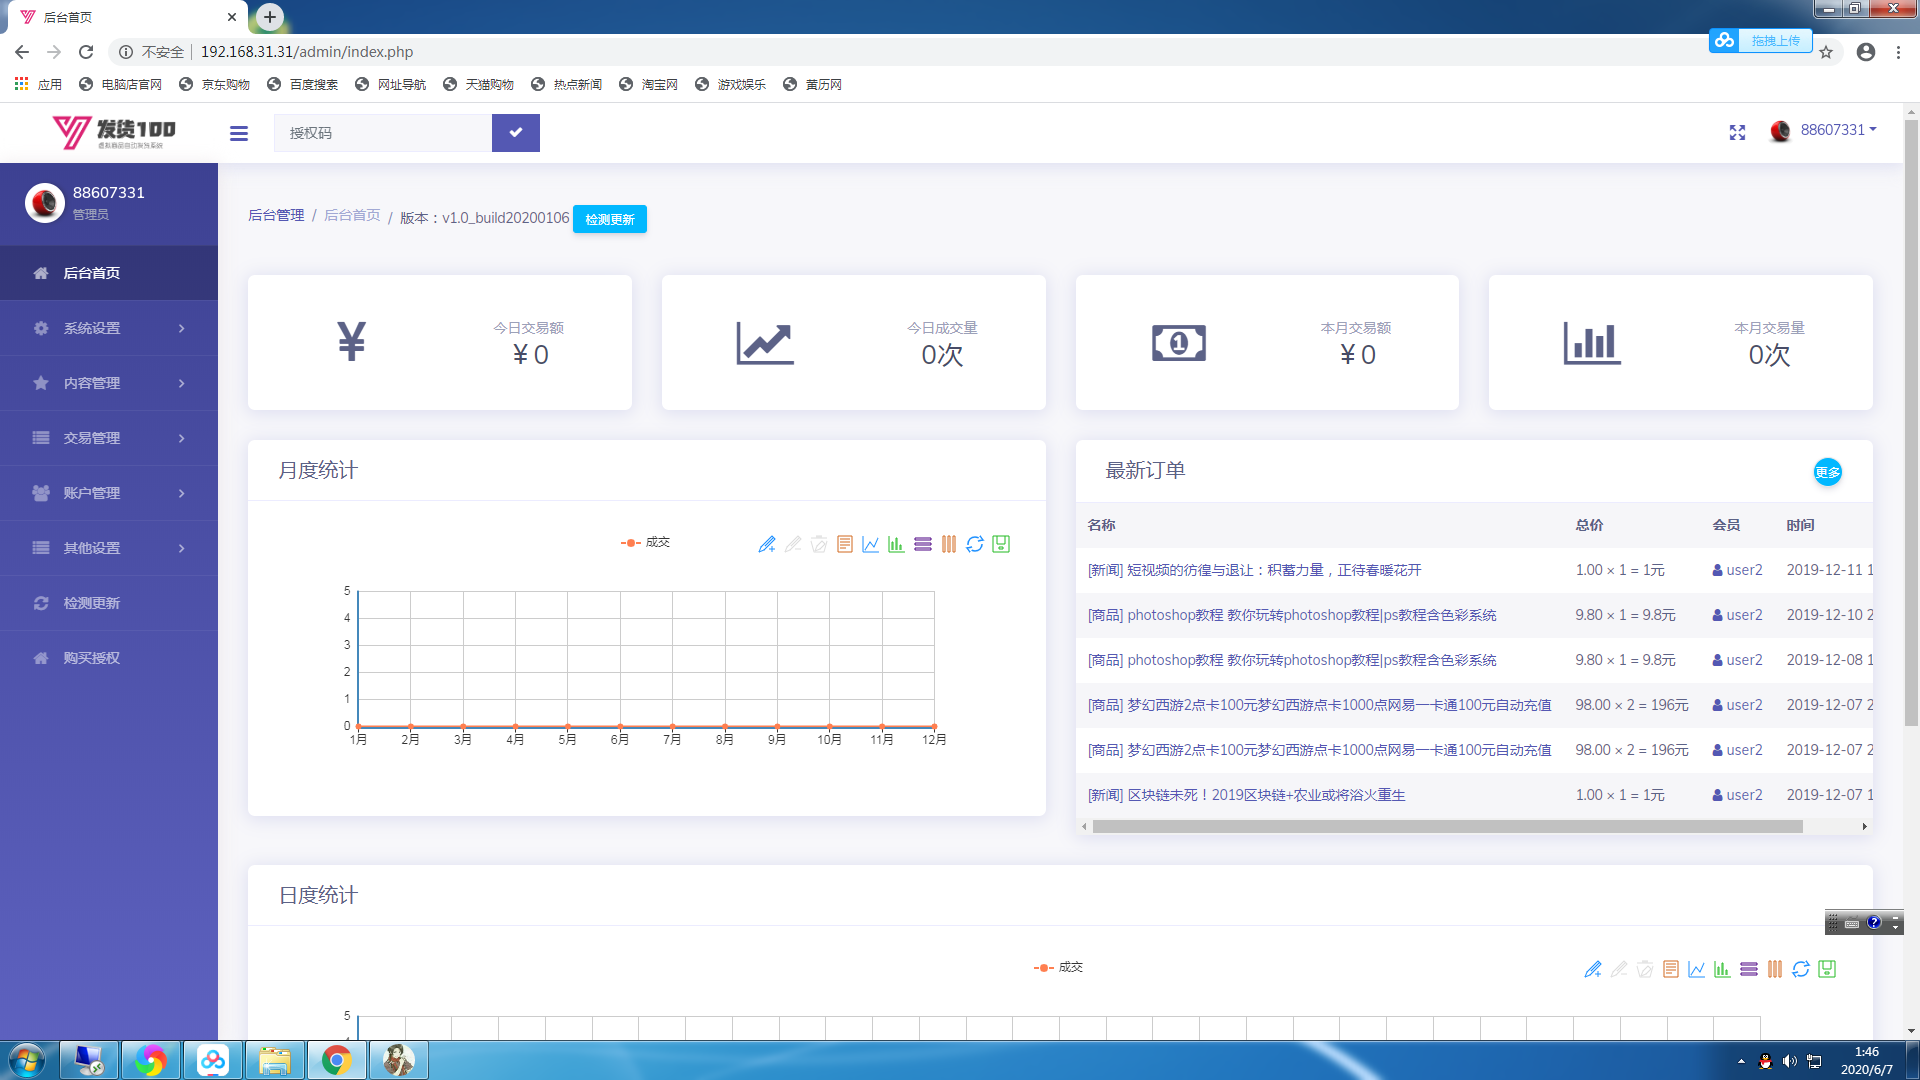Click the monthly chart mark eraser icon
This screenshot has width=1920, height=1080.
(793, 544)
